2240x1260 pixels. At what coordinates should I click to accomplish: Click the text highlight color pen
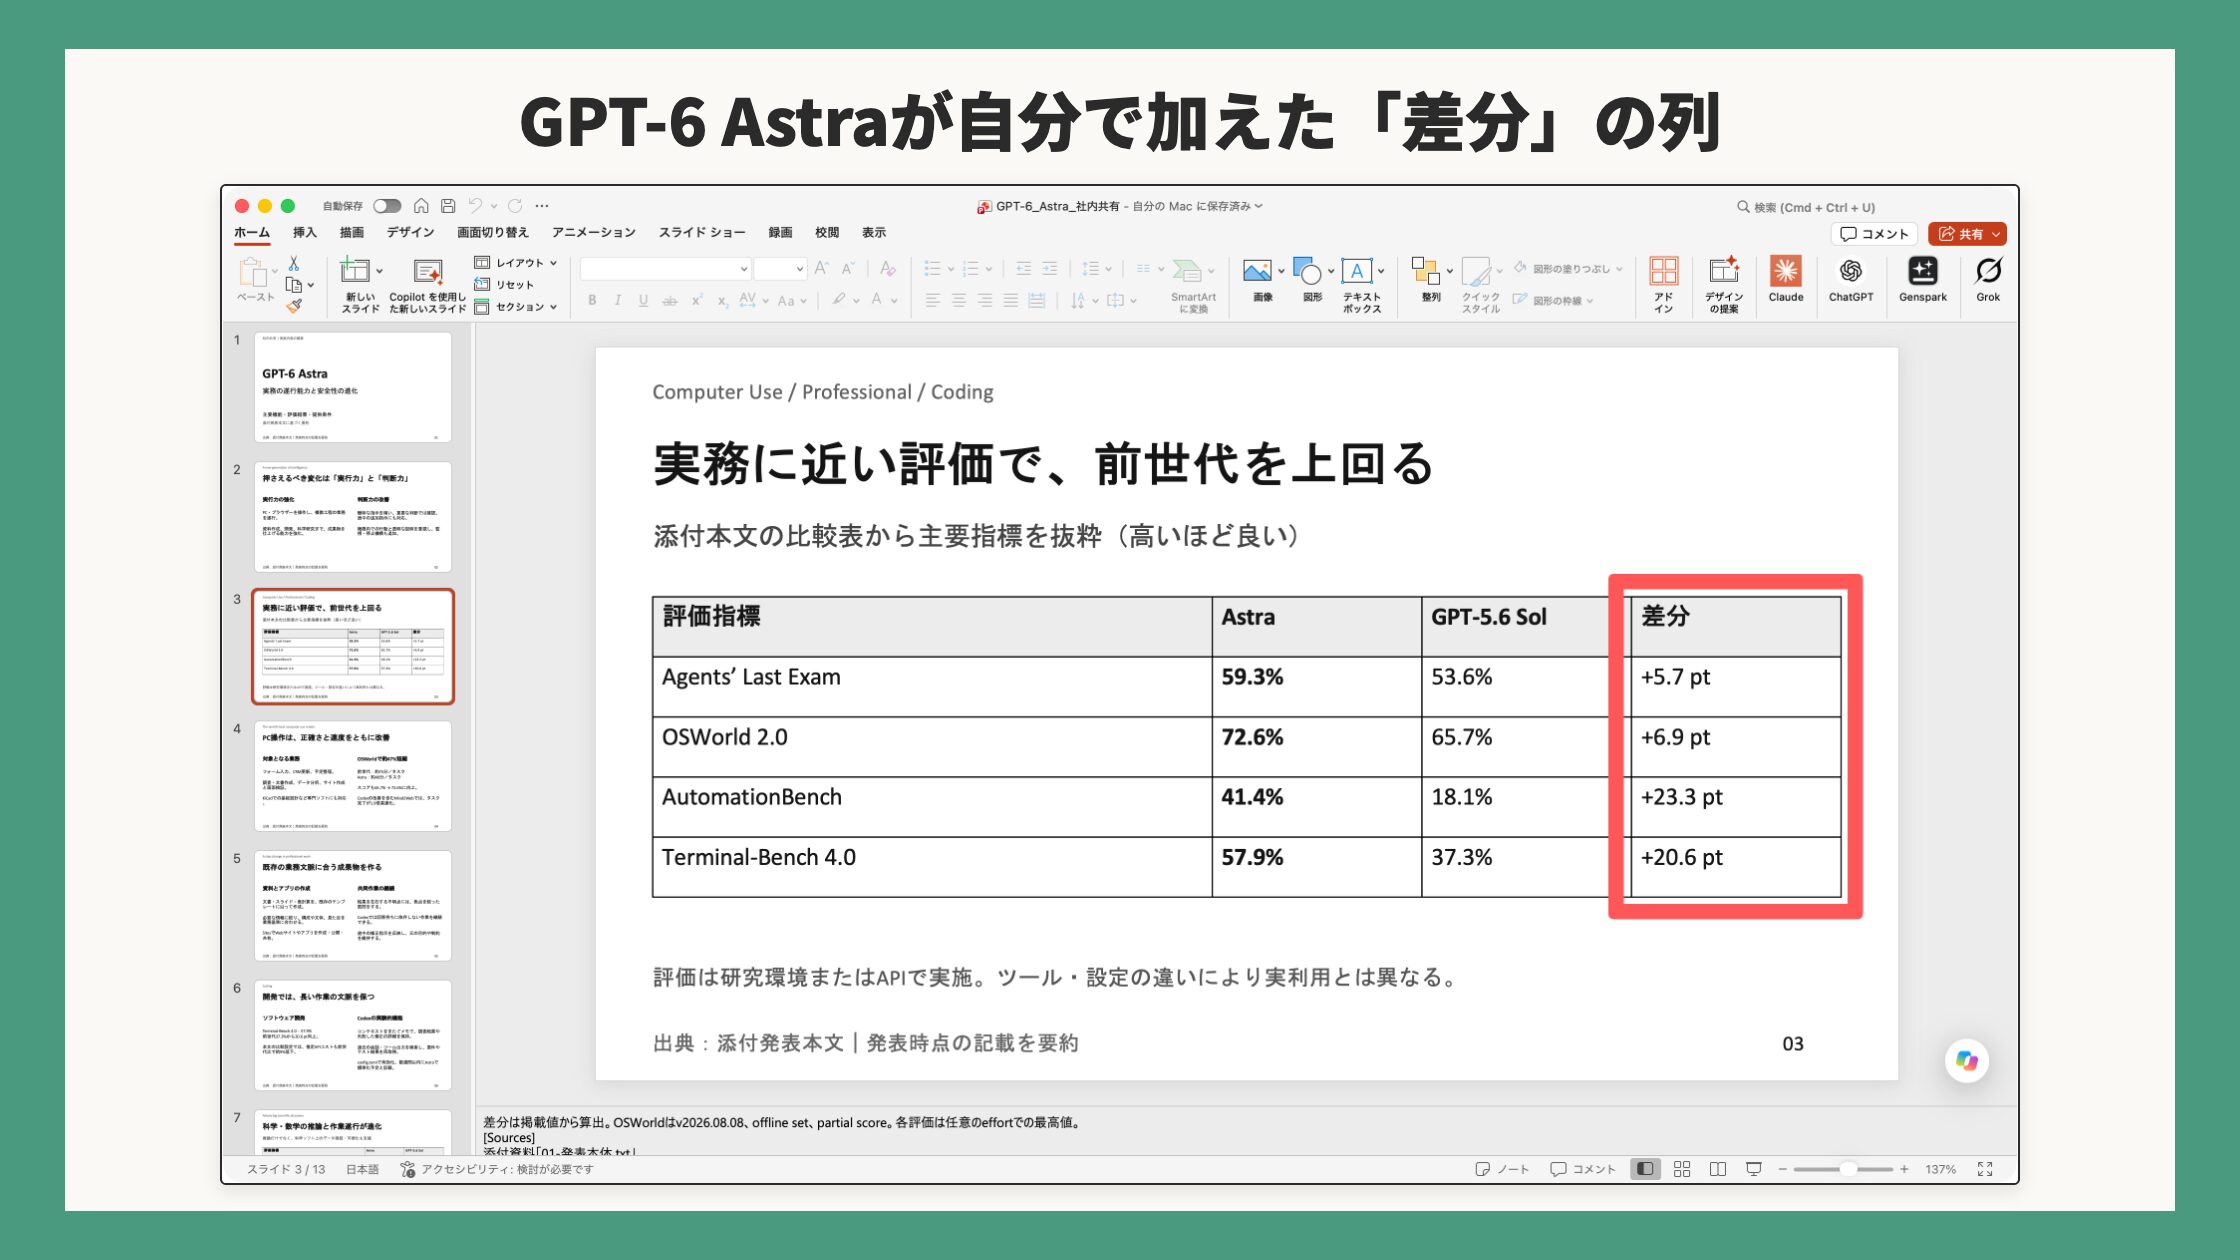pyautogui.click(x=839, y=300)
